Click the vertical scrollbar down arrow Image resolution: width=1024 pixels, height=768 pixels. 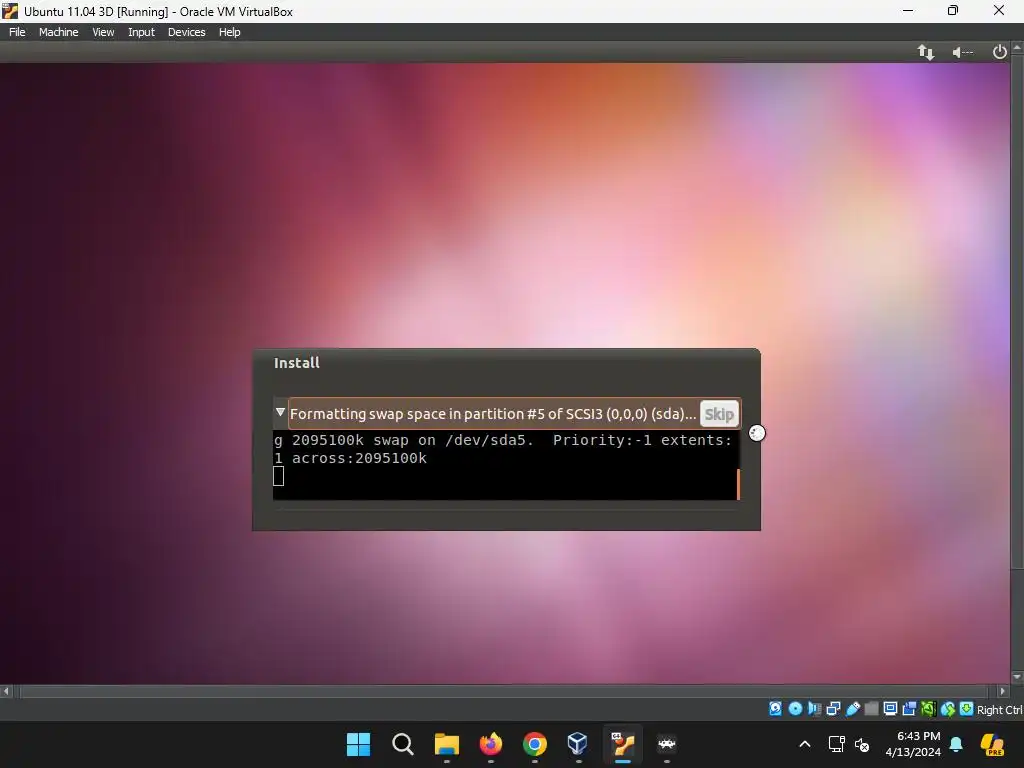tap(1017, 677)
